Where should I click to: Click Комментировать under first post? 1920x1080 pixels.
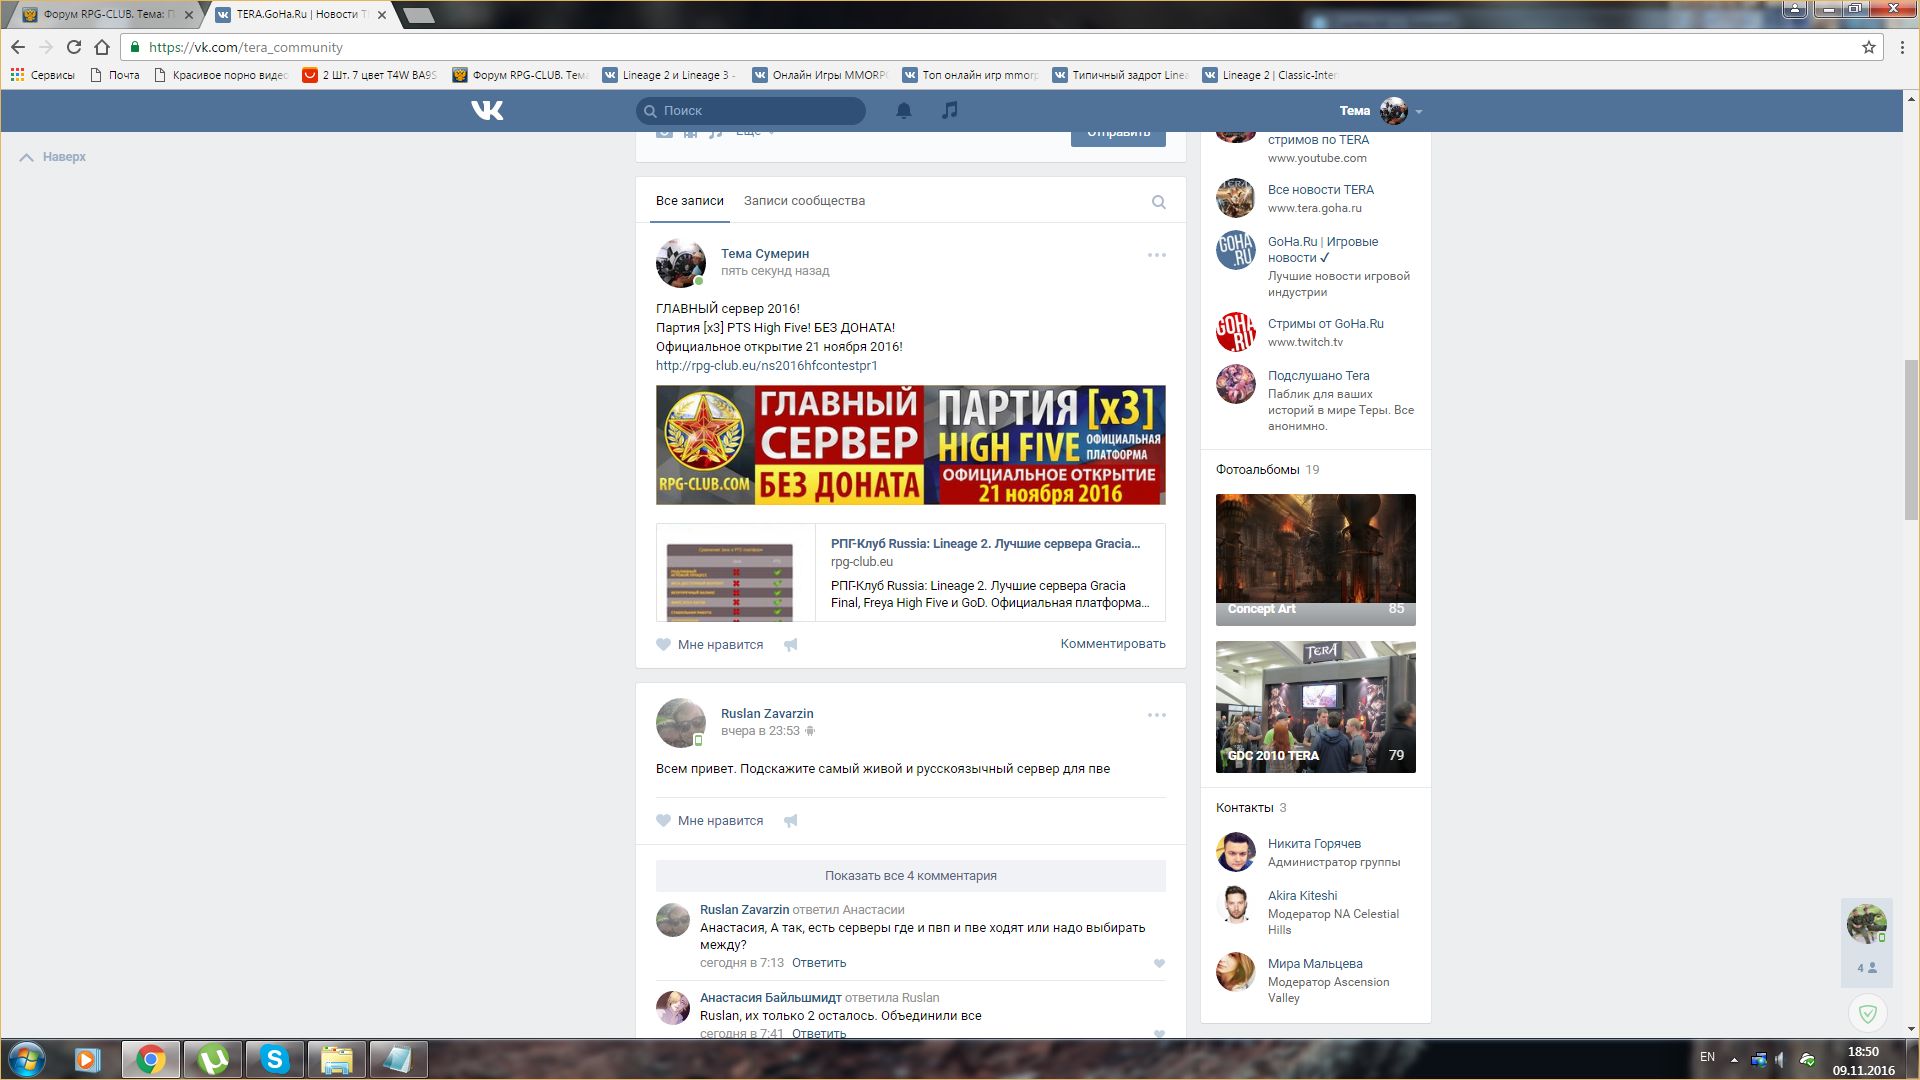(x=1112, y=644)
